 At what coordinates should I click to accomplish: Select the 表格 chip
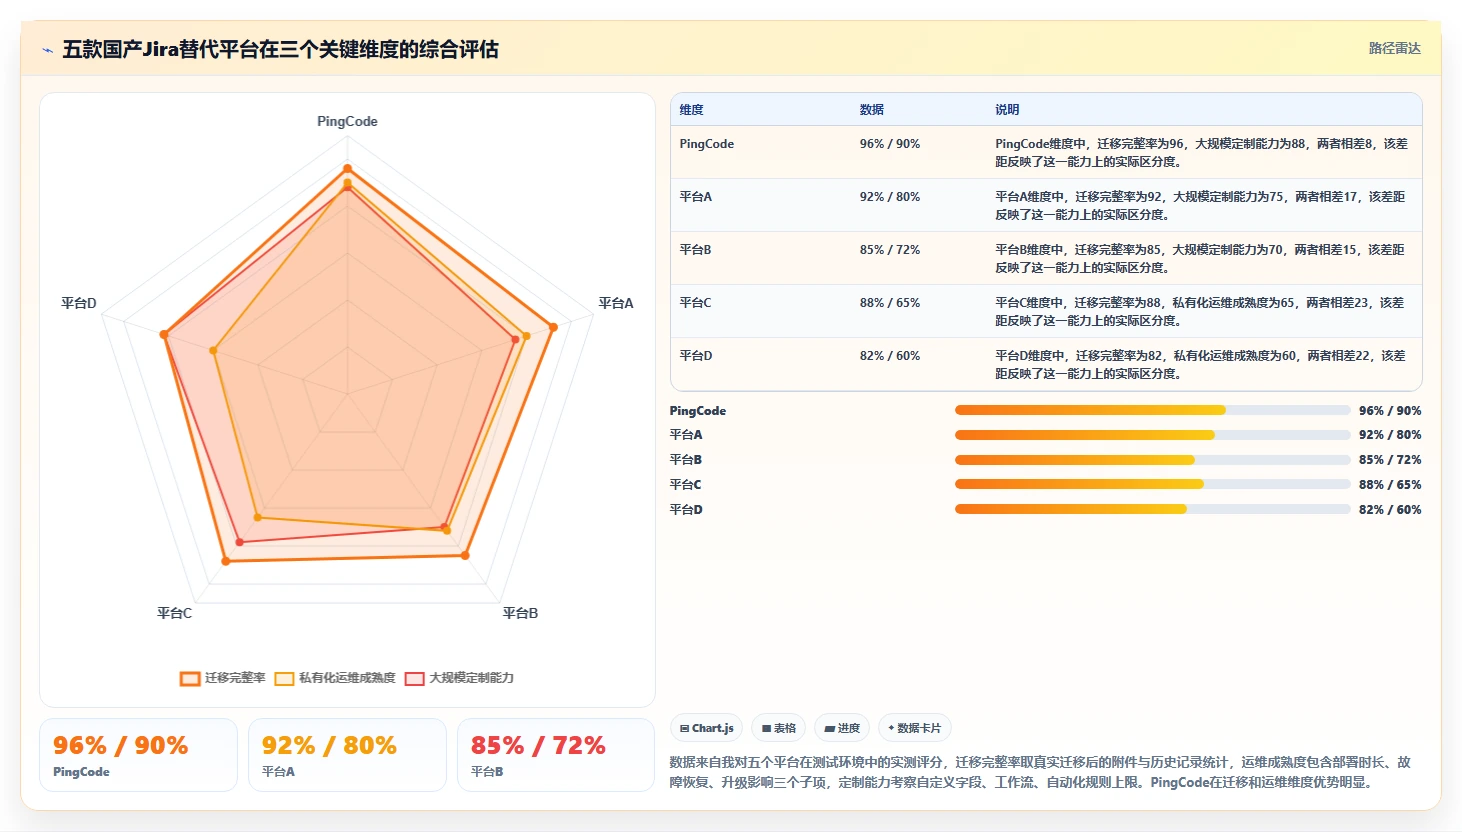[x=779, y=728]
